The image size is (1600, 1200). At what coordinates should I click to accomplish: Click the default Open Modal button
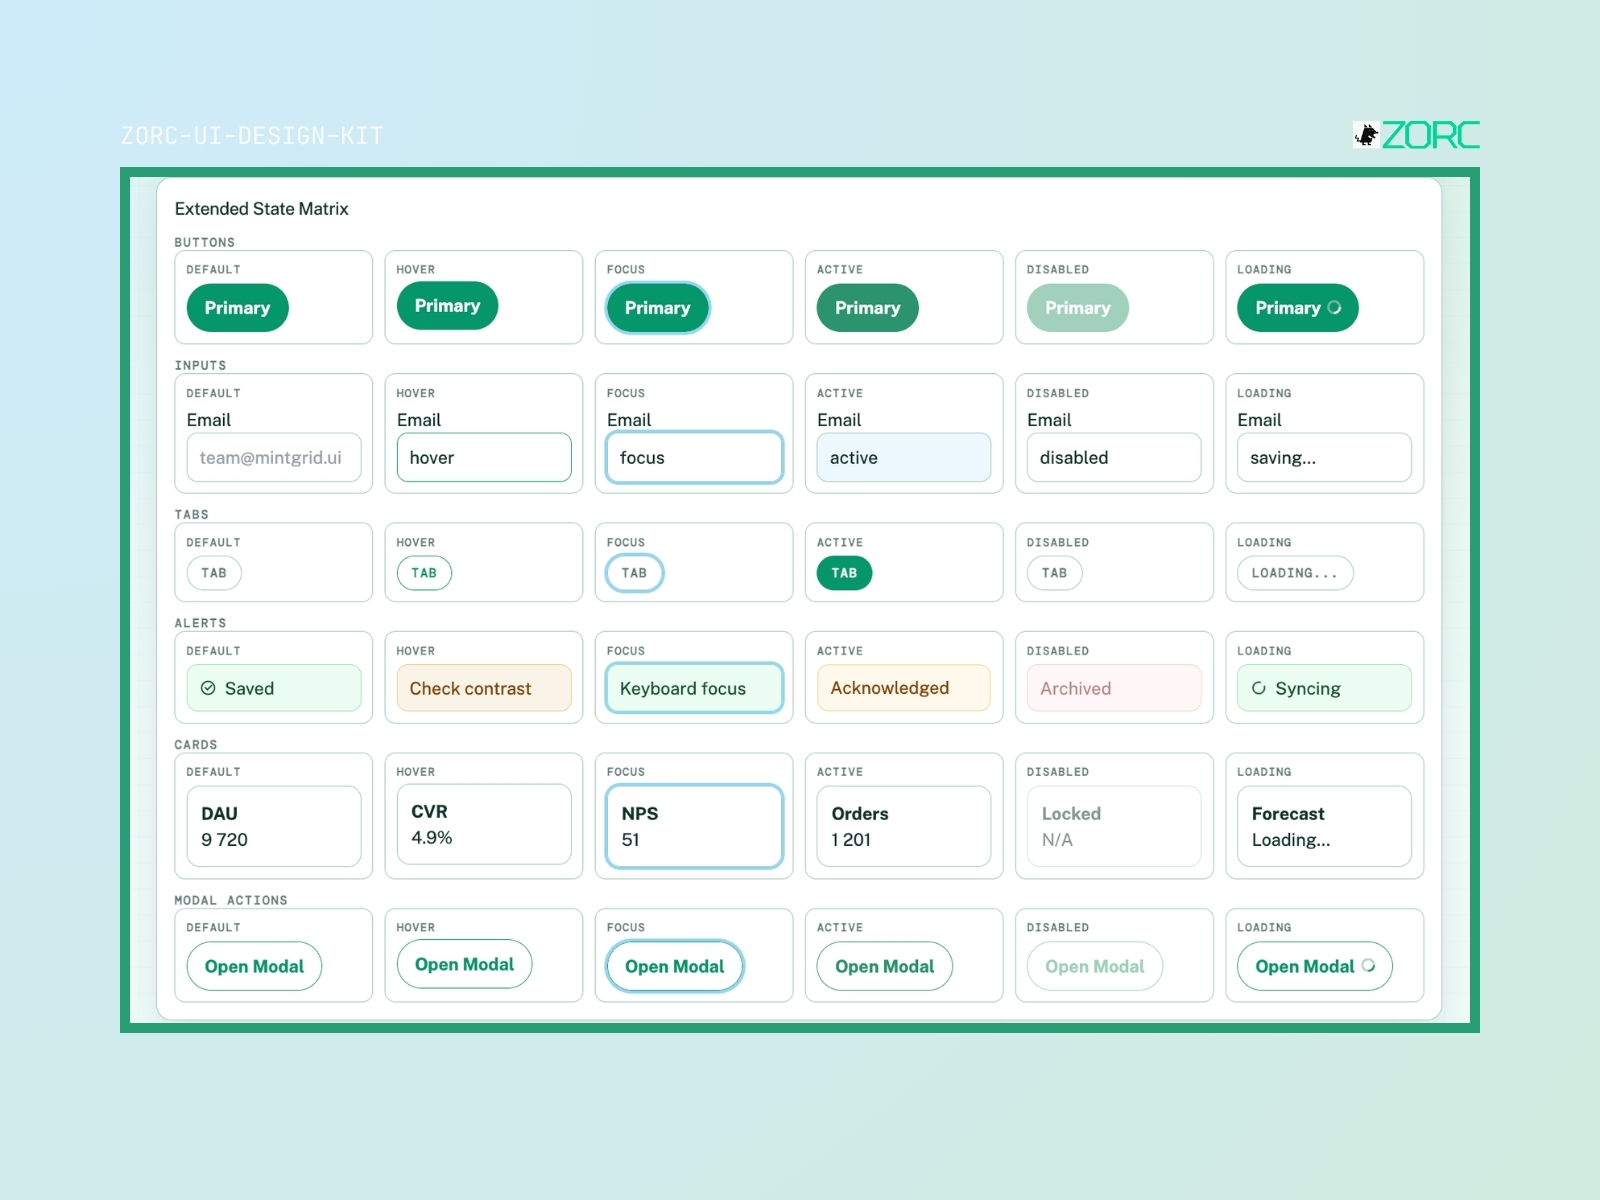[254, 966]
